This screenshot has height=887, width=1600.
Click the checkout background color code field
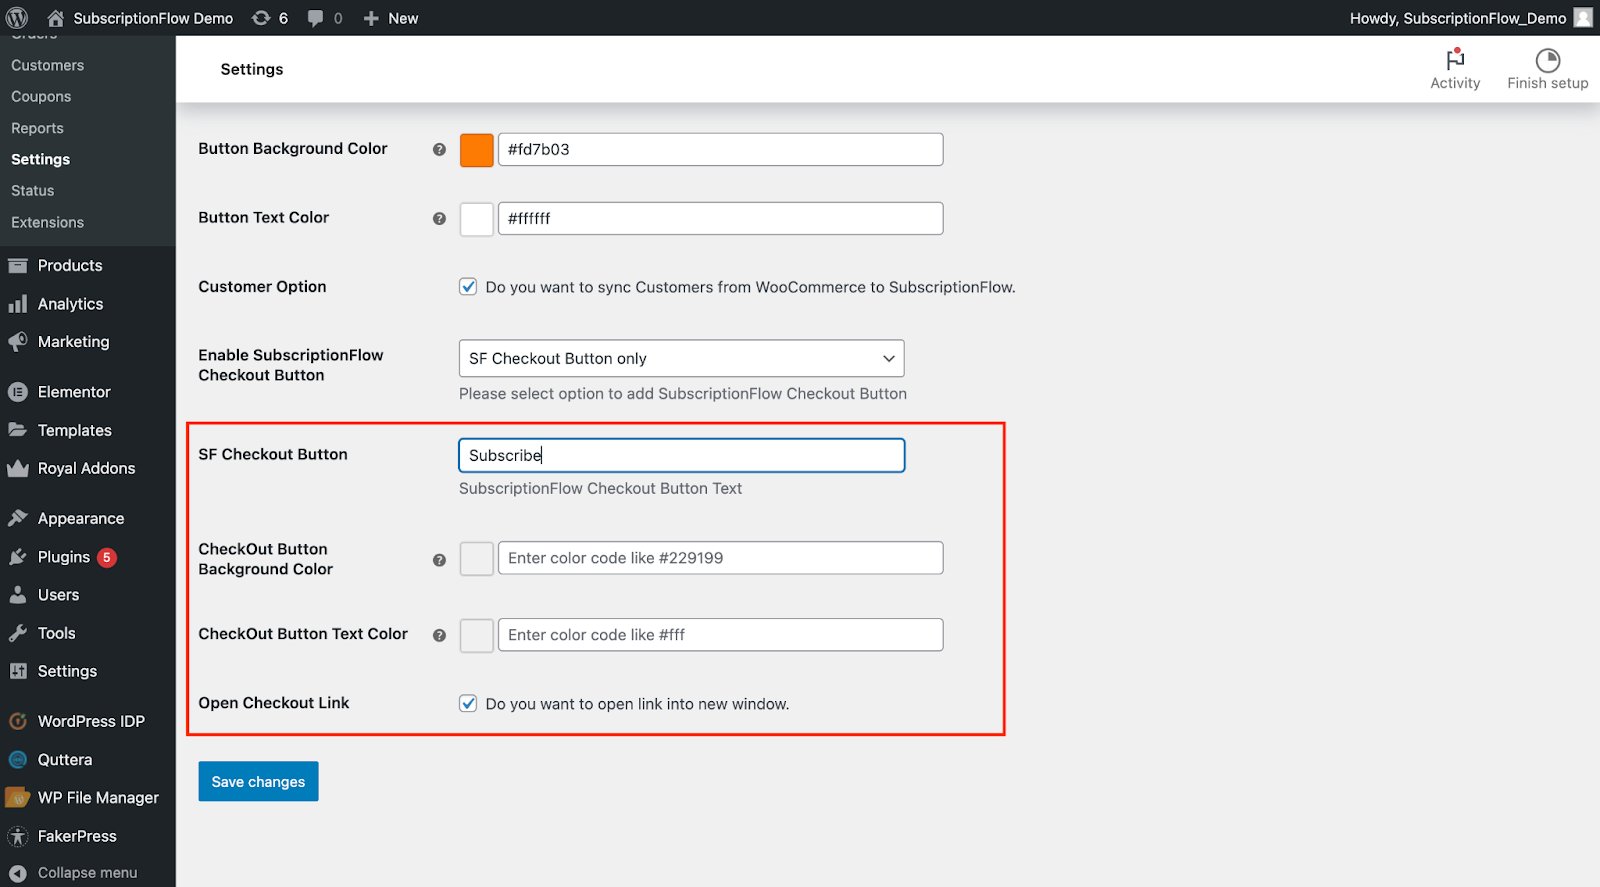click(721, 558)
